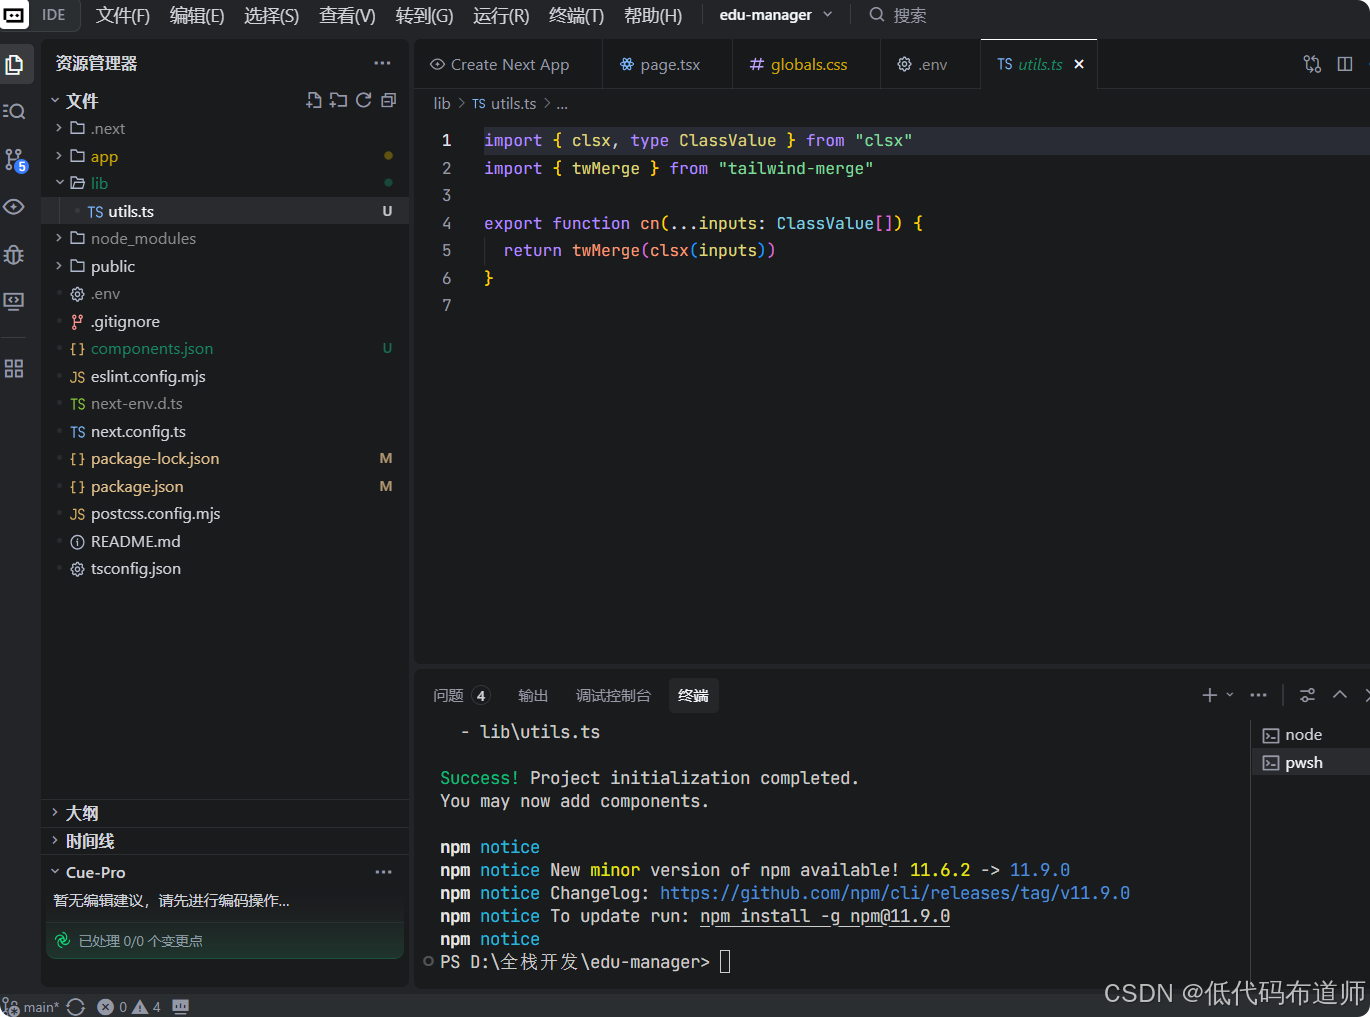
Task: Close the utils.ts editor tab
Action: coord(1079,64)
